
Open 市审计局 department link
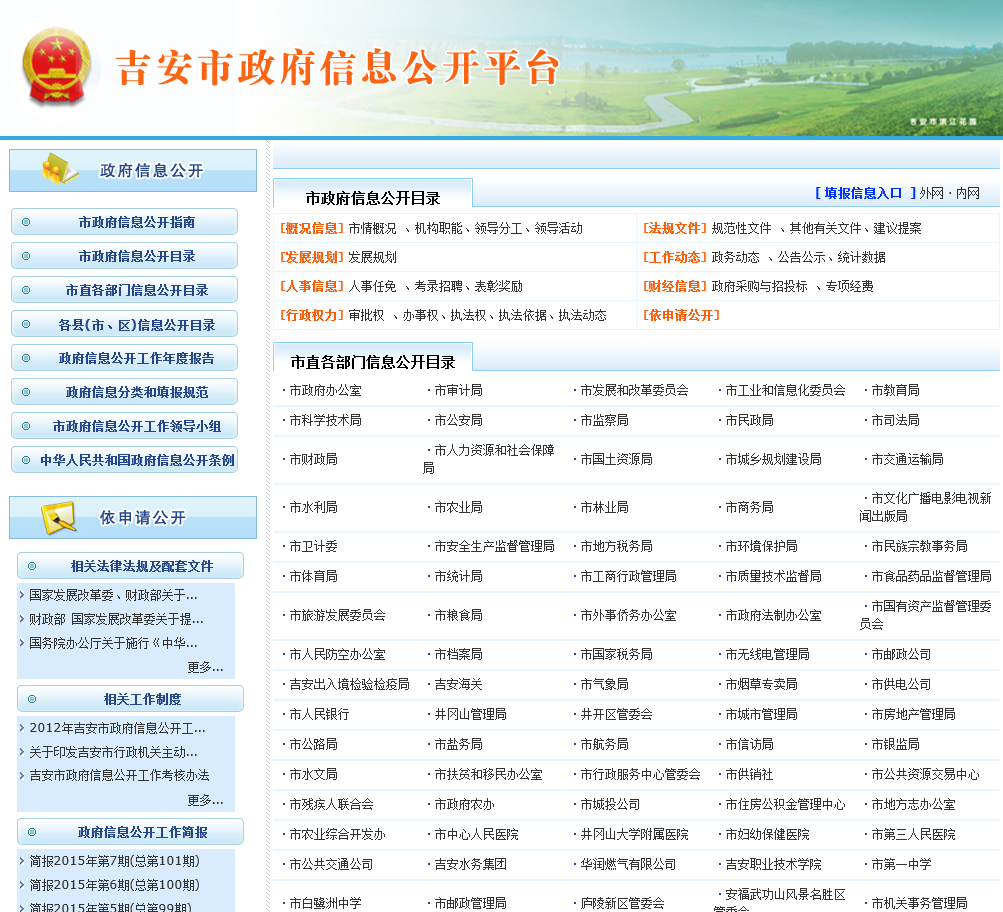459,390
